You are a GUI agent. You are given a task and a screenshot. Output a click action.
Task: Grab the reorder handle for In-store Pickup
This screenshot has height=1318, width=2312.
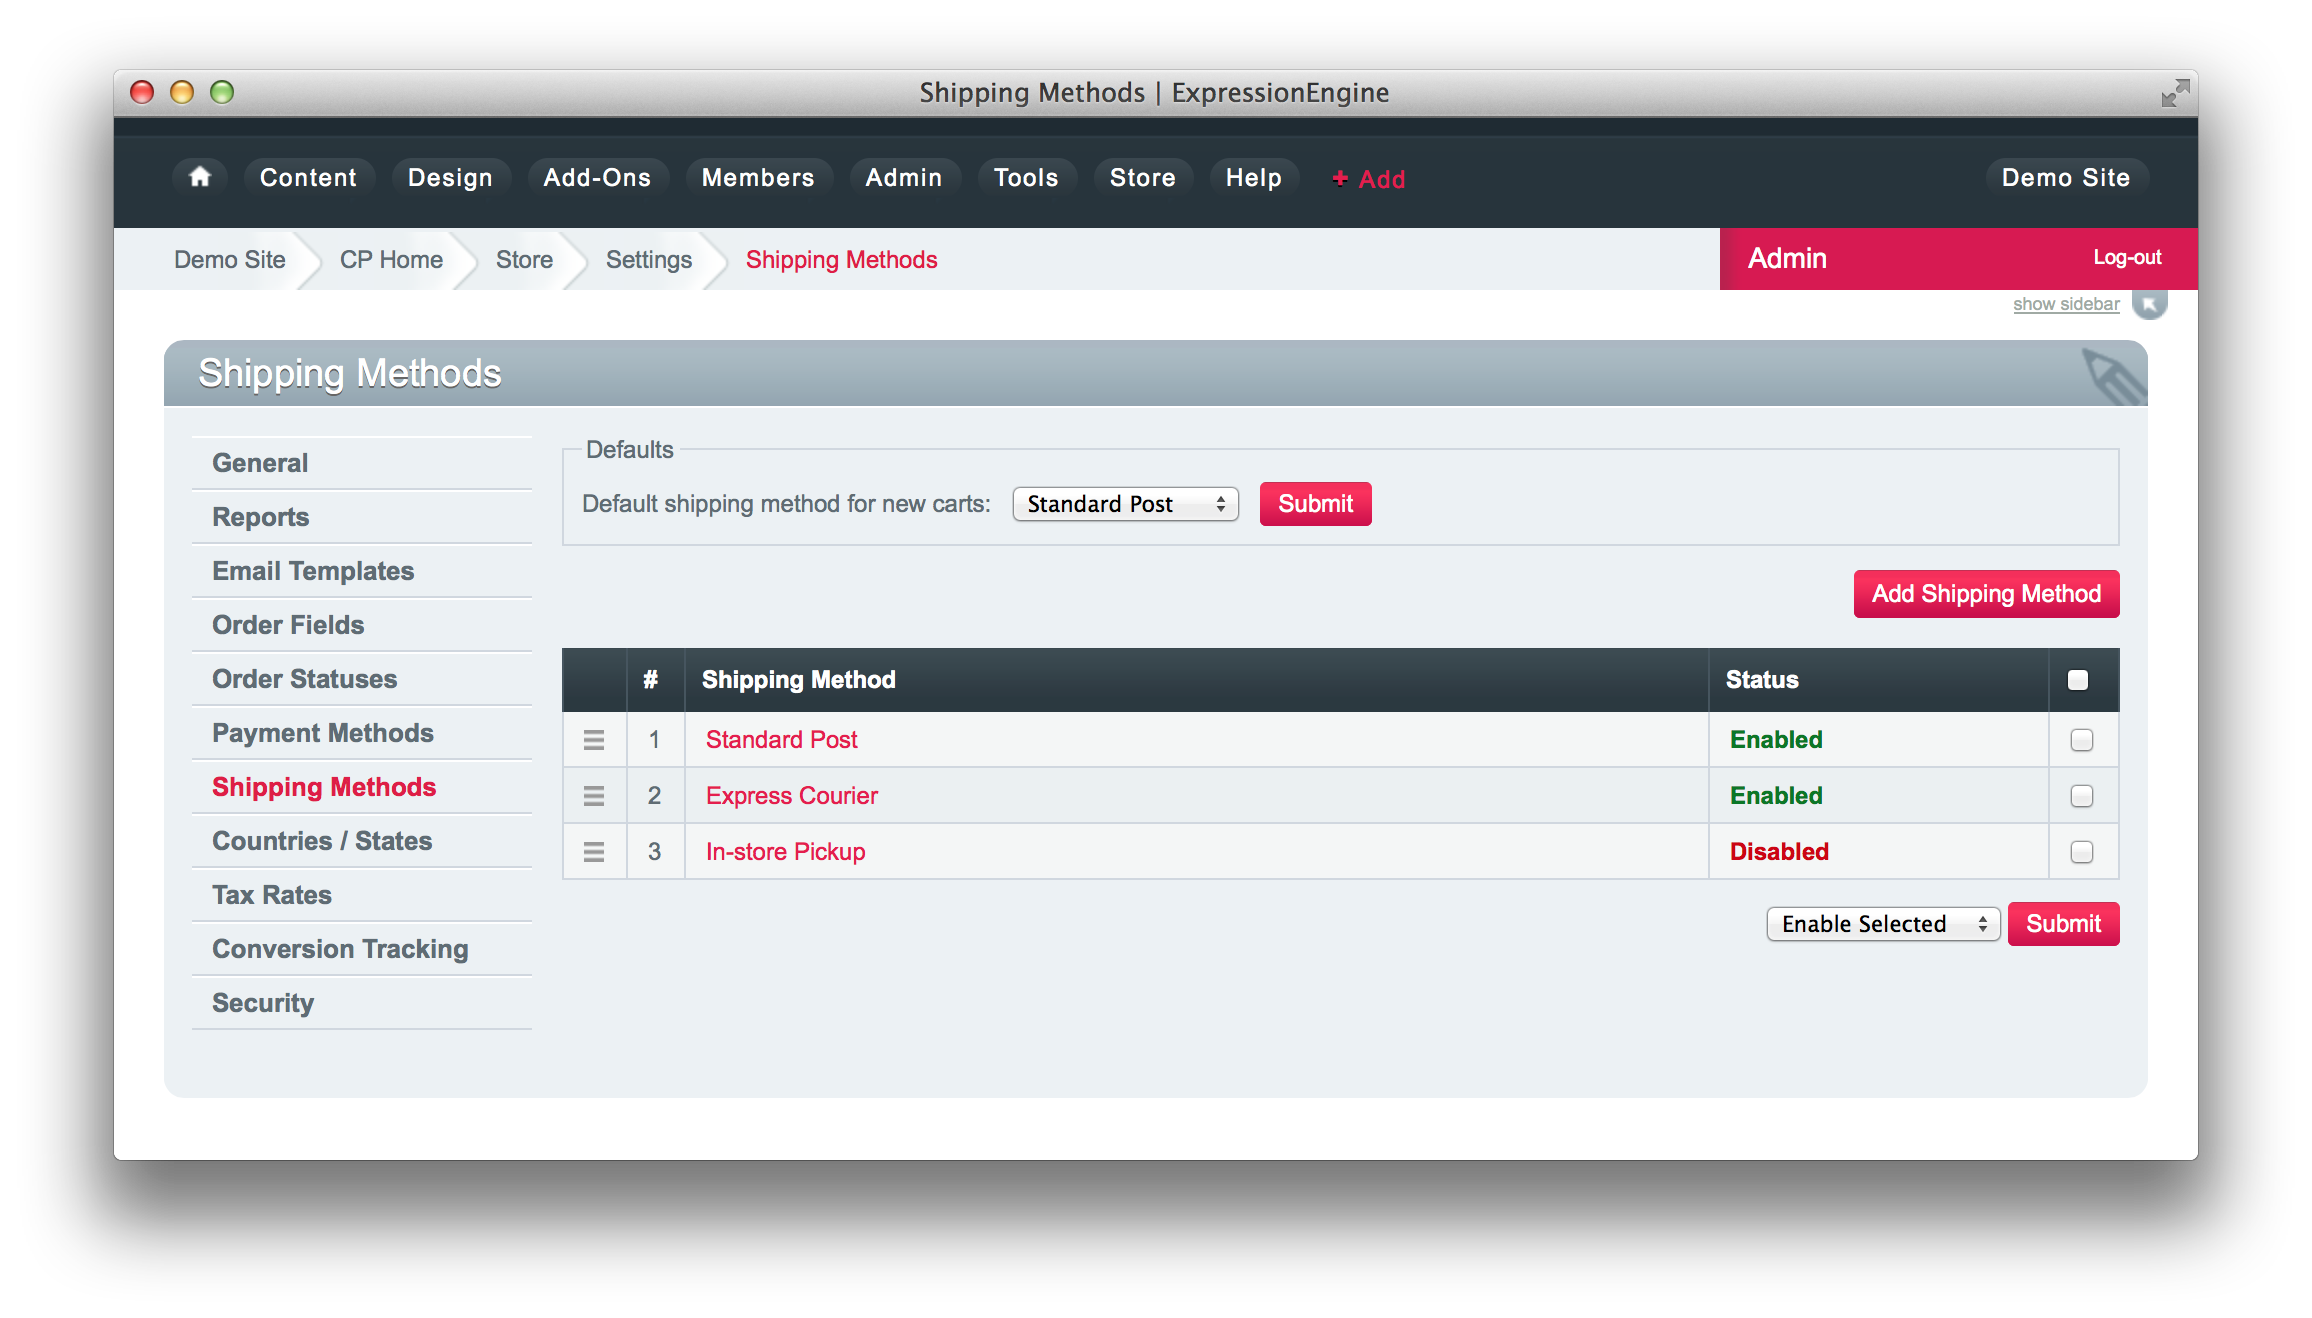click(594, 852)
